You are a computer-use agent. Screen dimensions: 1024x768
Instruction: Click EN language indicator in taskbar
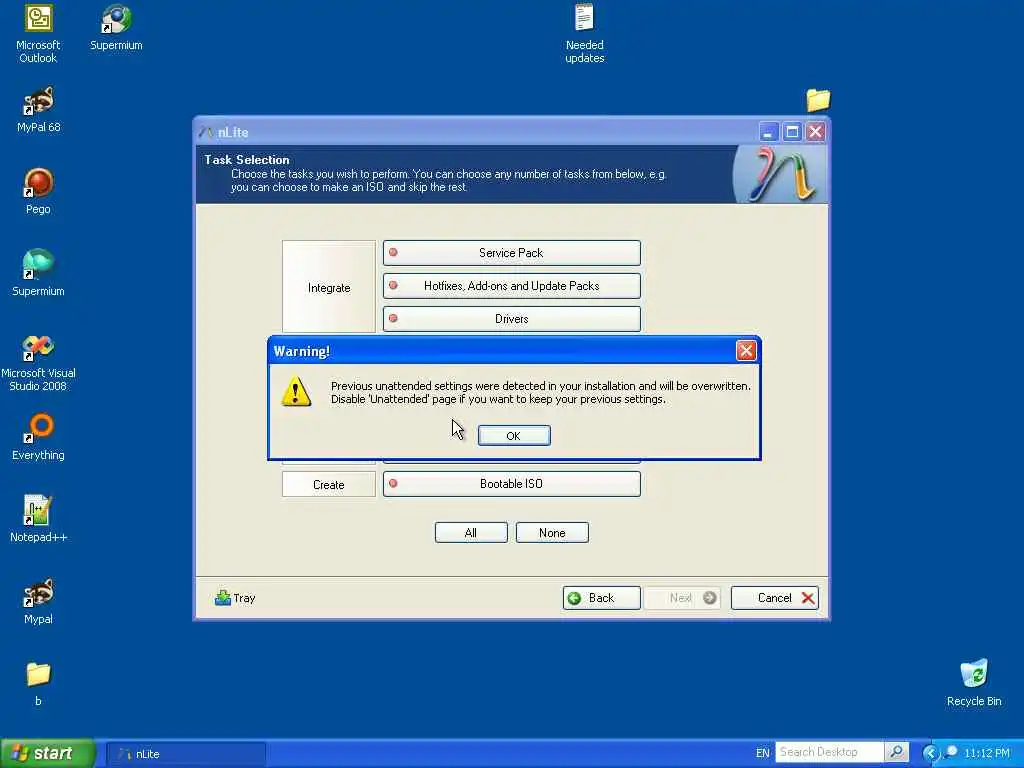pyautogui.click(x=762, y=753)
